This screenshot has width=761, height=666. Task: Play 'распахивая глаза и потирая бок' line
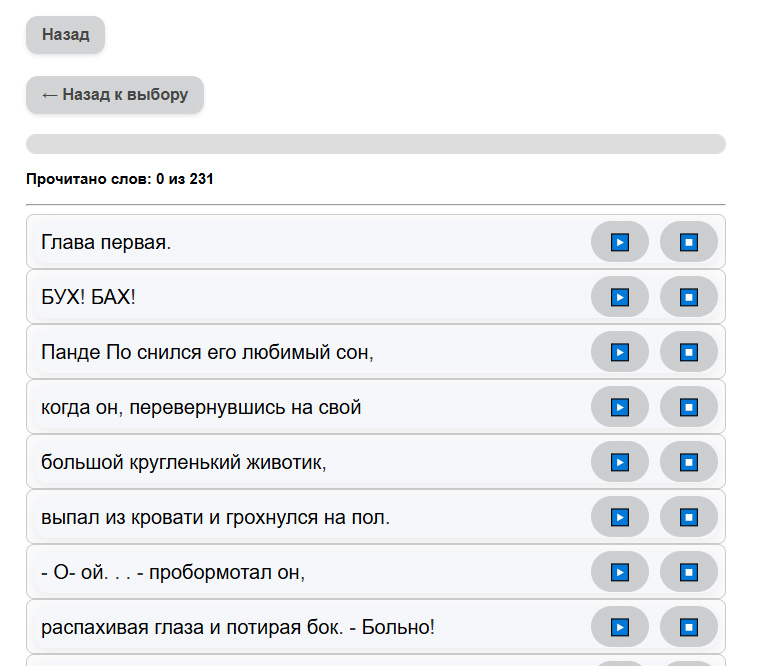tap(620, 627)
